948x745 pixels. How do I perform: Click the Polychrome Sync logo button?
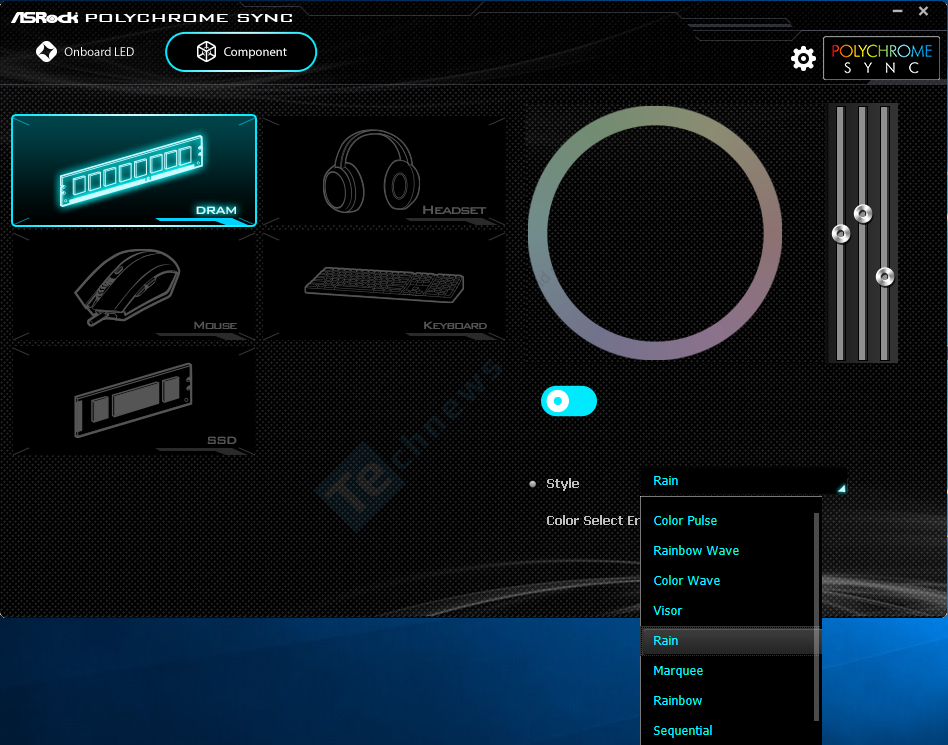click(x=881, y=58)
